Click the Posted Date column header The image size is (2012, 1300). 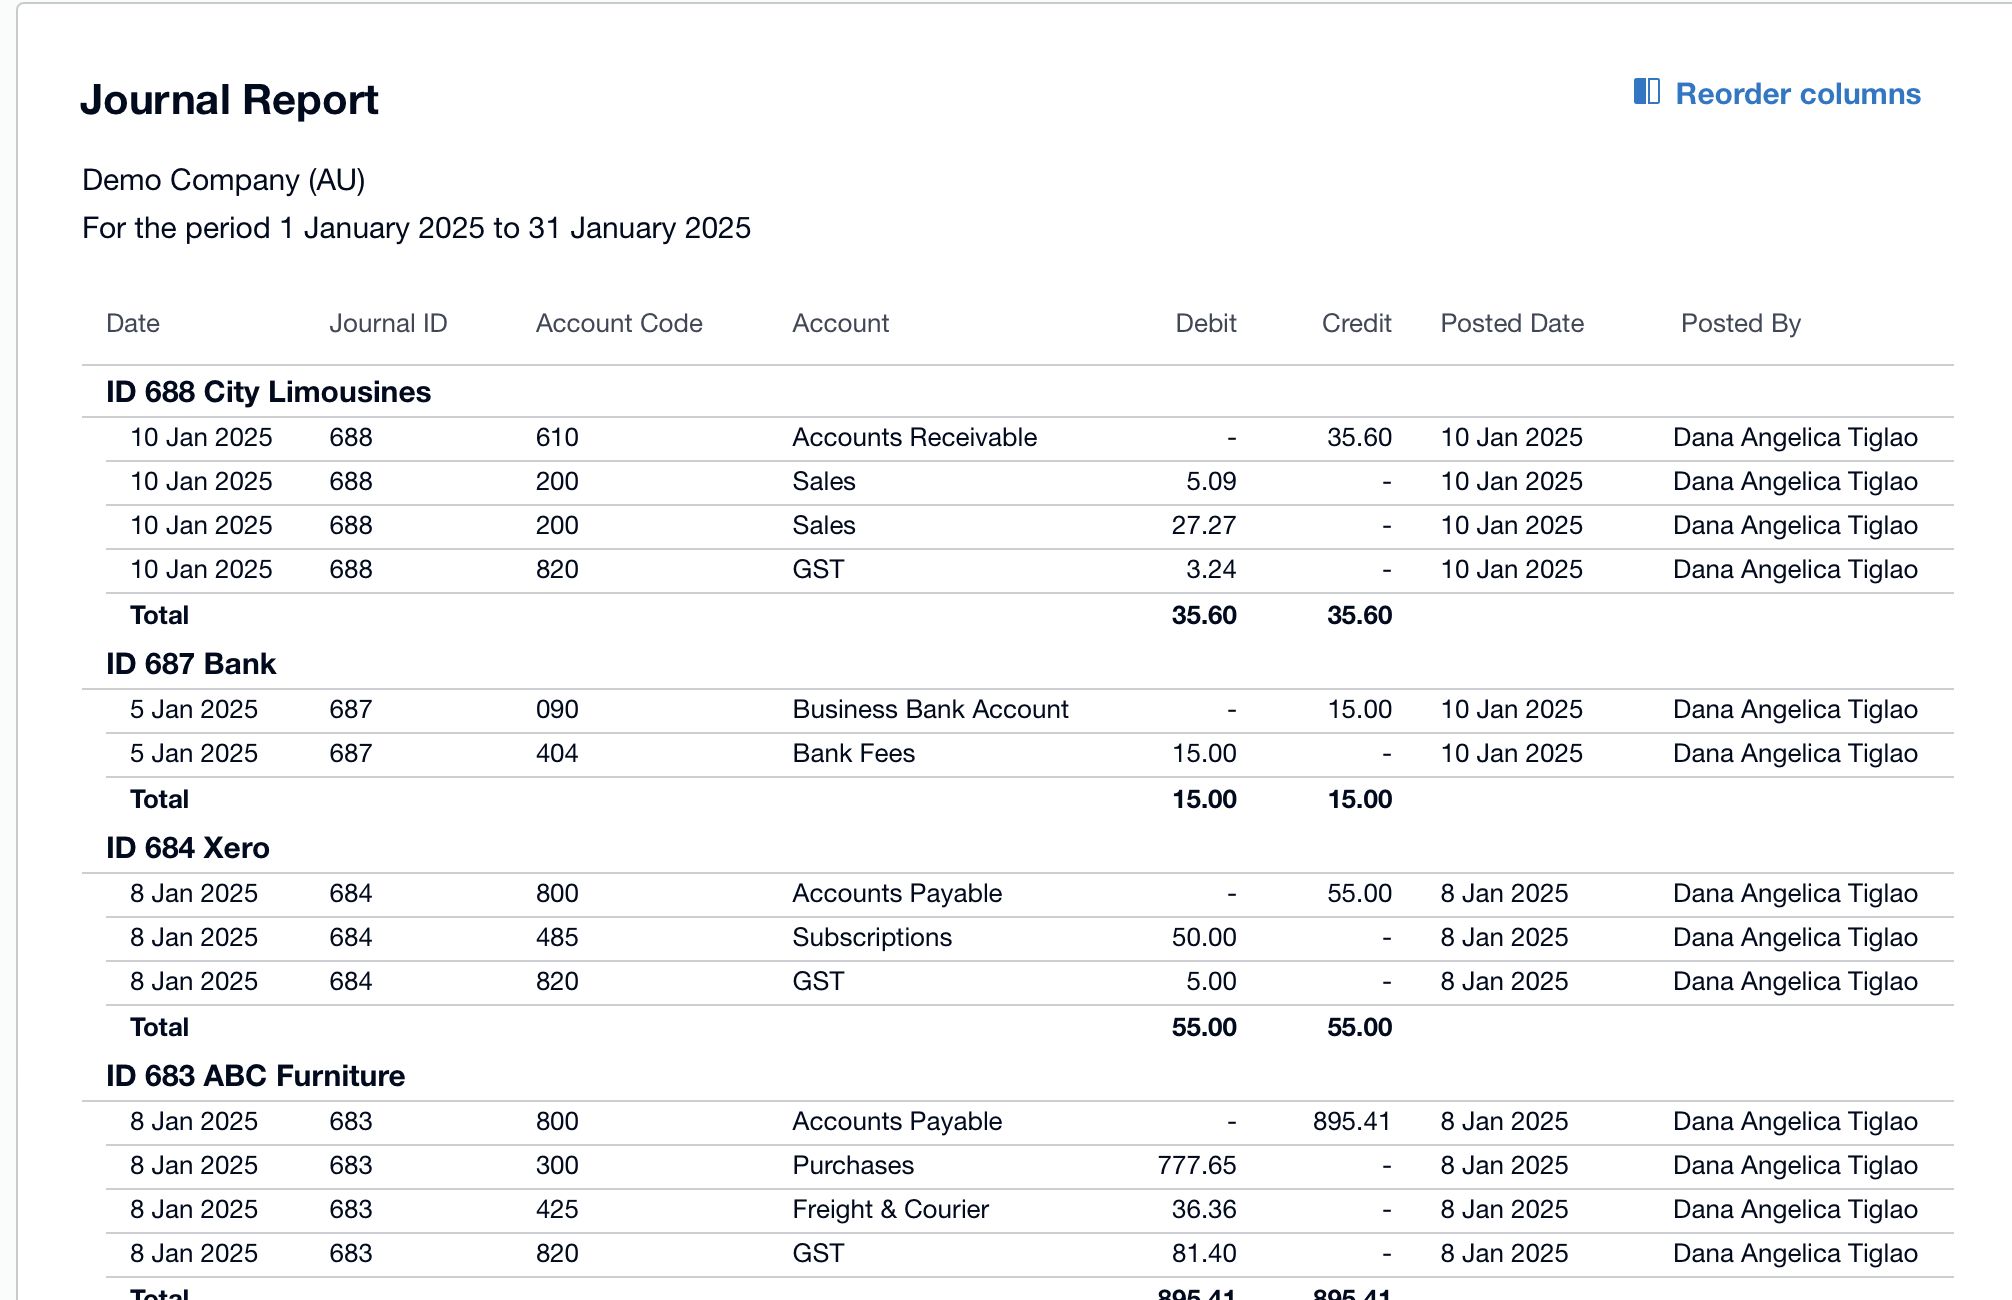(1511, 323)
